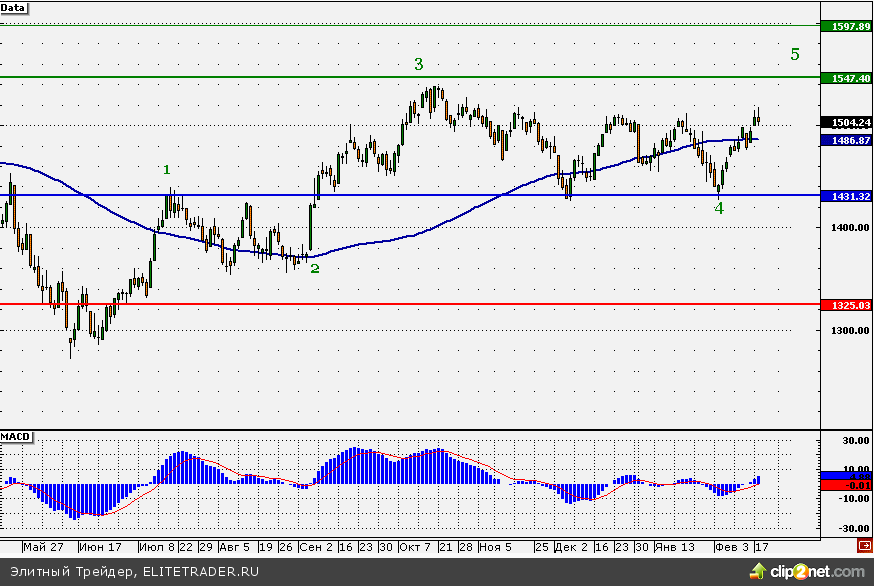This screenshot has height=586, width=874.
Task: Click the Май 27 date on time axis
Action: pos(42,548)
